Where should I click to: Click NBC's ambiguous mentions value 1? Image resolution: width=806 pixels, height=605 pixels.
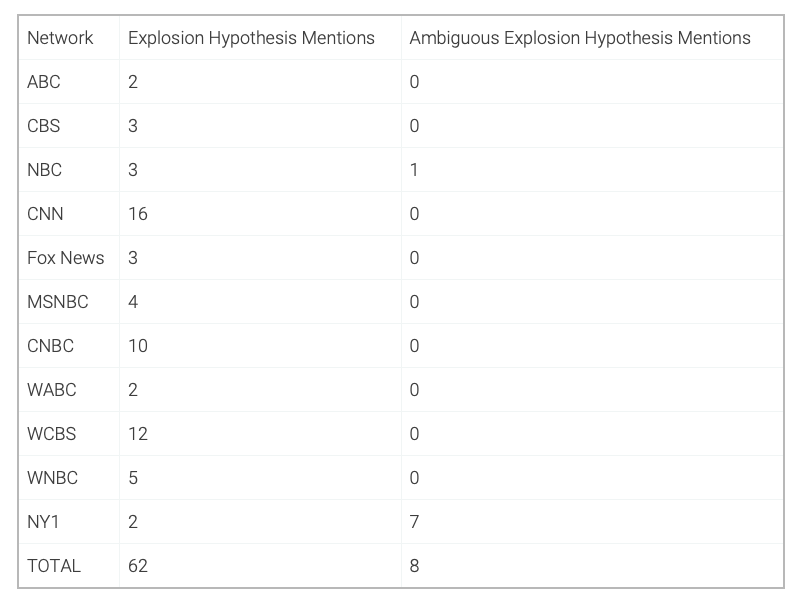pyautogui.click(x=414, y=170)
